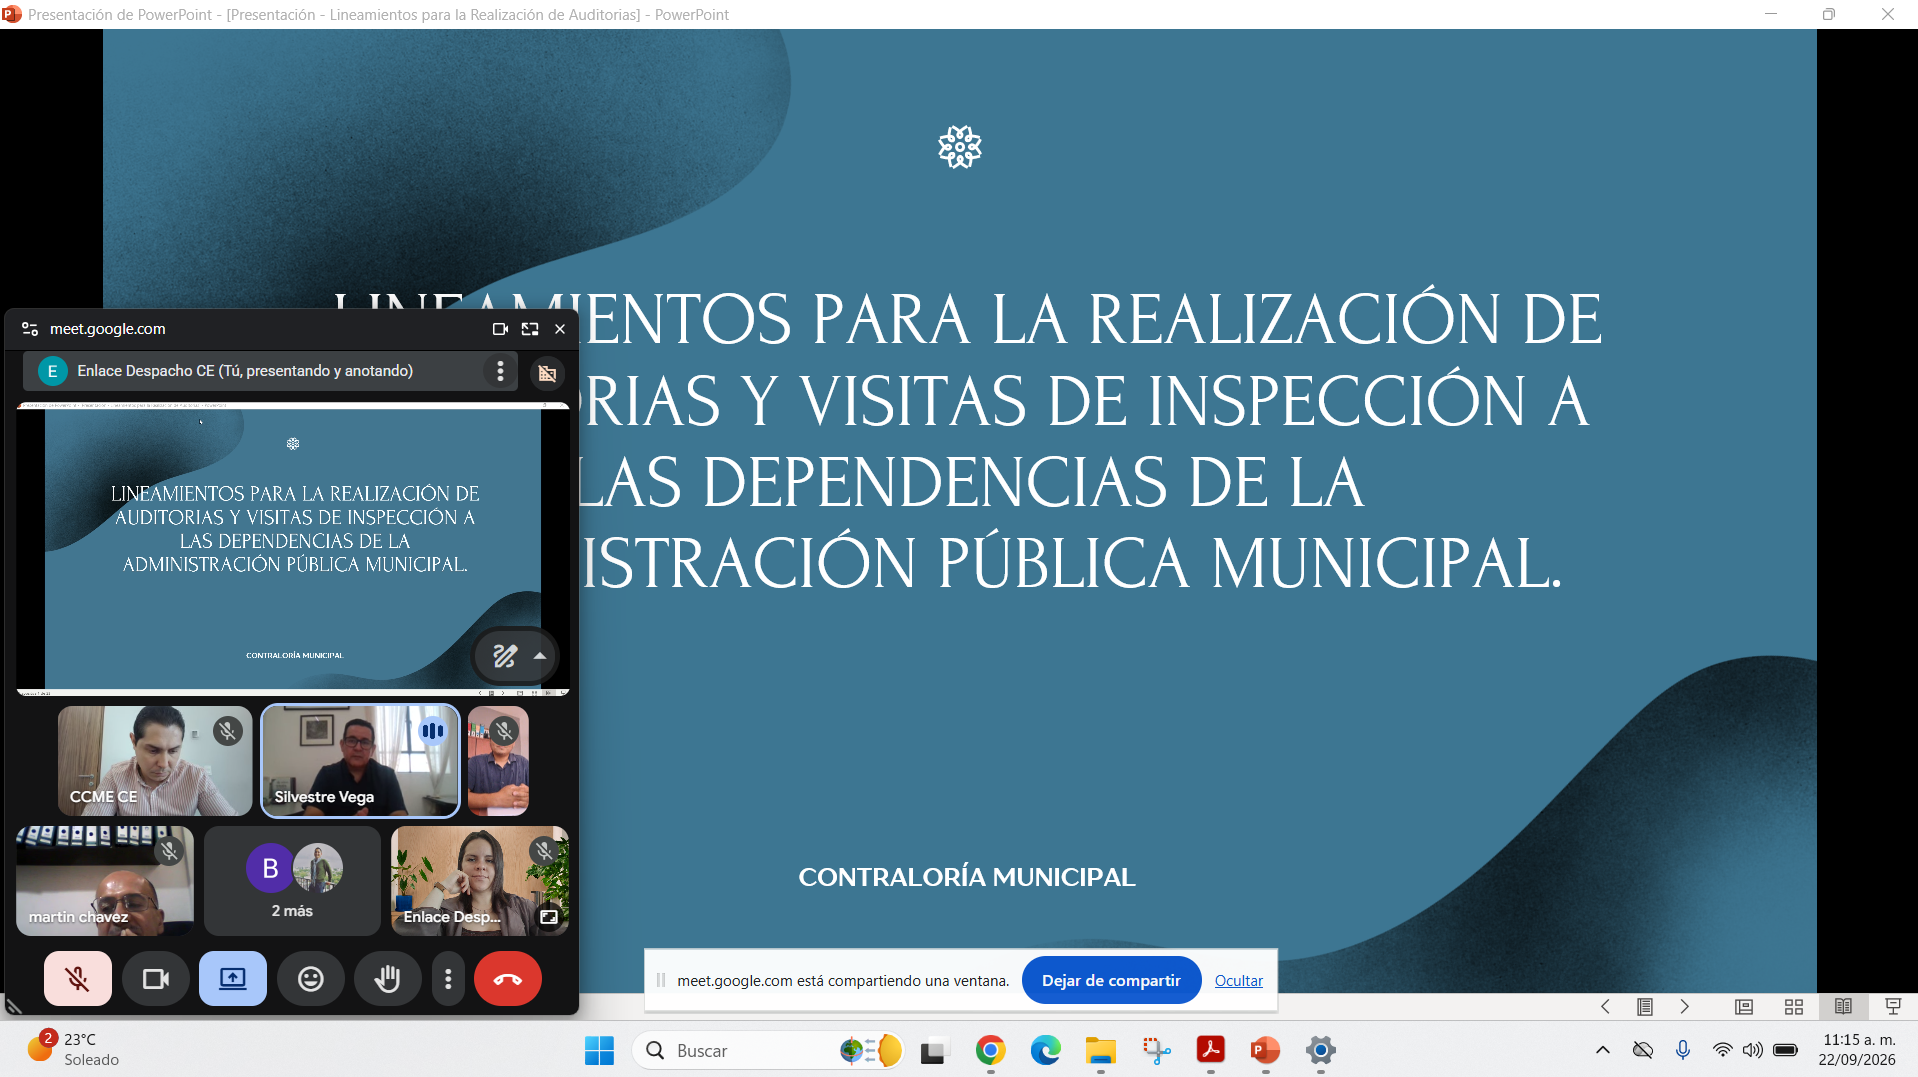Go to next slide arrow
1918x1077 pixels.
pyautogui.click(x=1685, y=1007)
